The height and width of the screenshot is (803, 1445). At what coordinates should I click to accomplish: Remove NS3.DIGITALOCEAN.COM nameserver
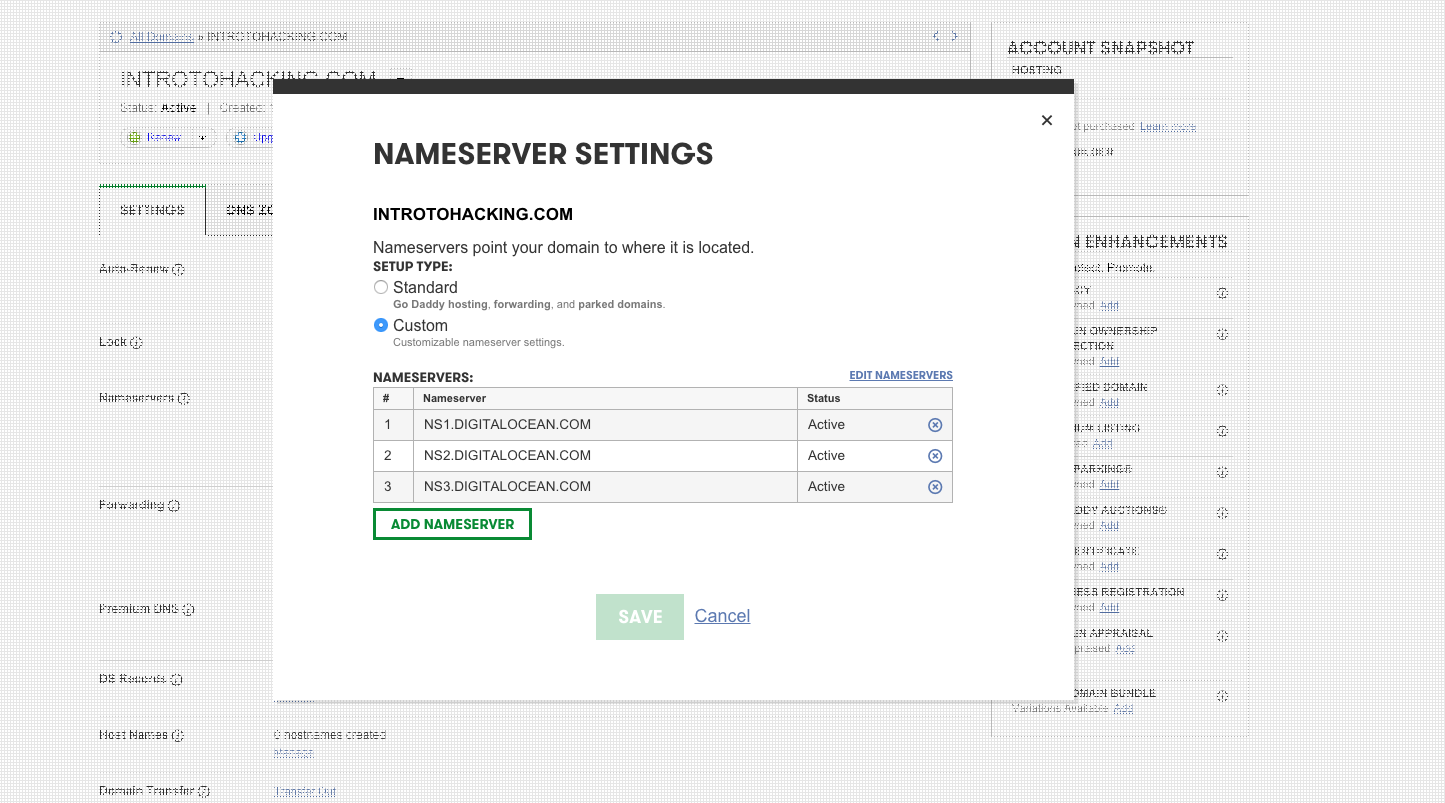tap(935, 487)
